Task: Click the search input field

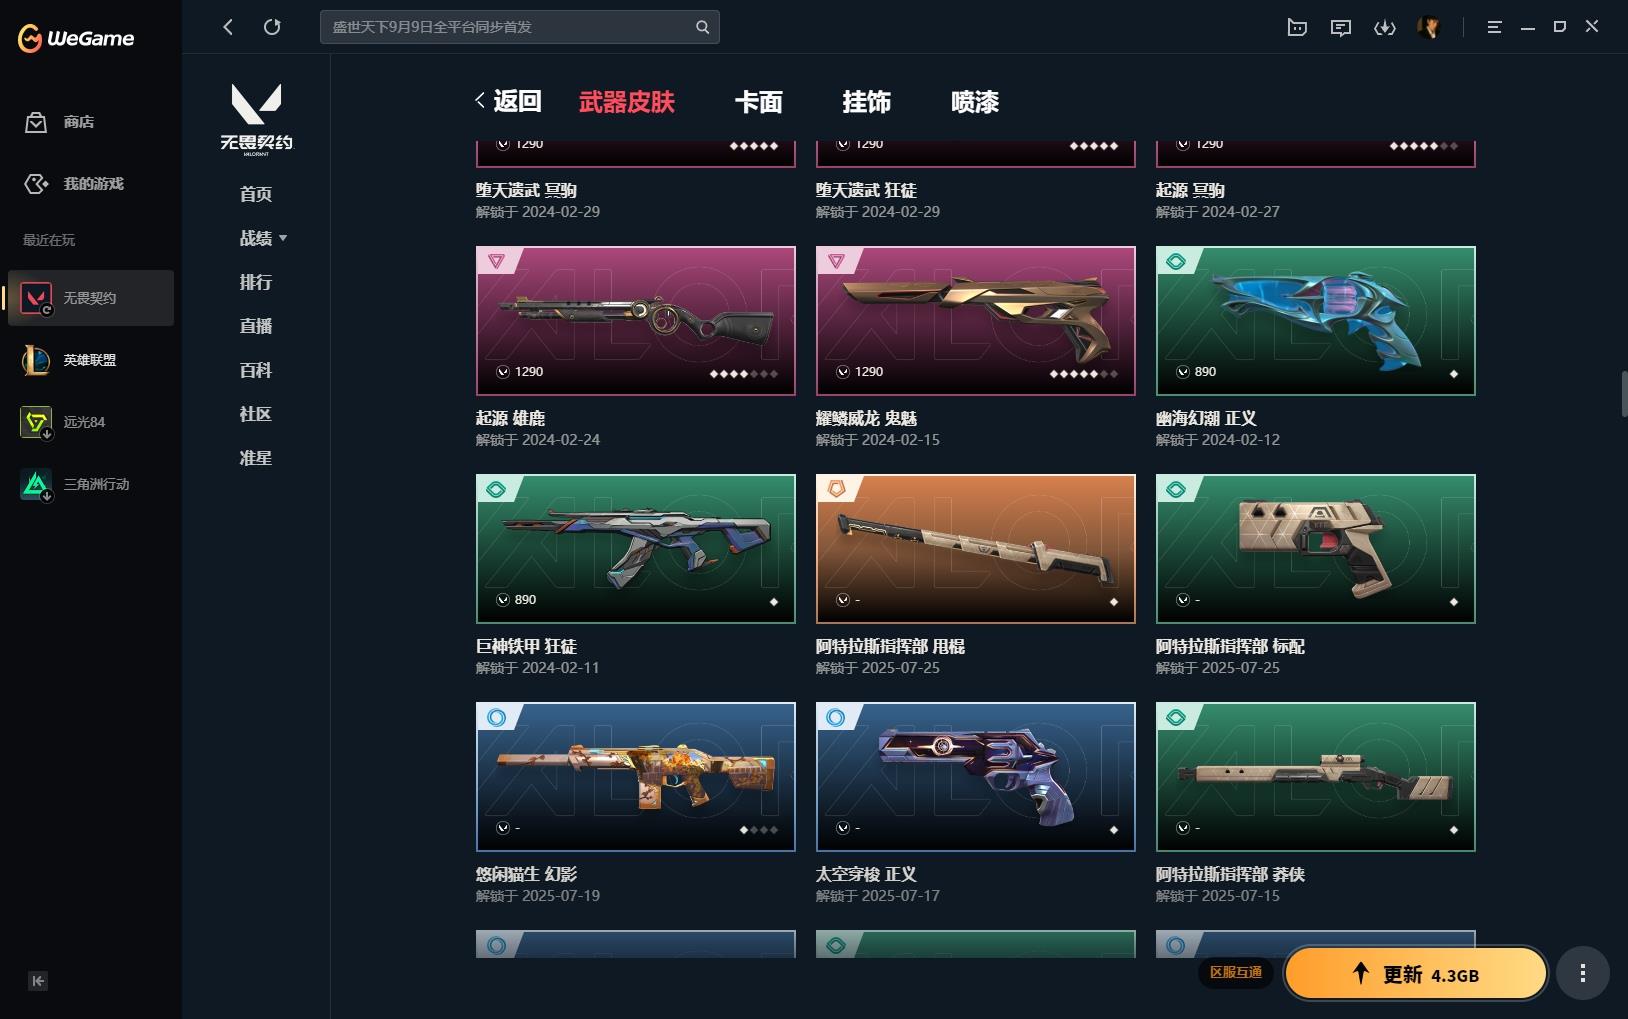Action: pyautogui.click(x=520, y=27)
